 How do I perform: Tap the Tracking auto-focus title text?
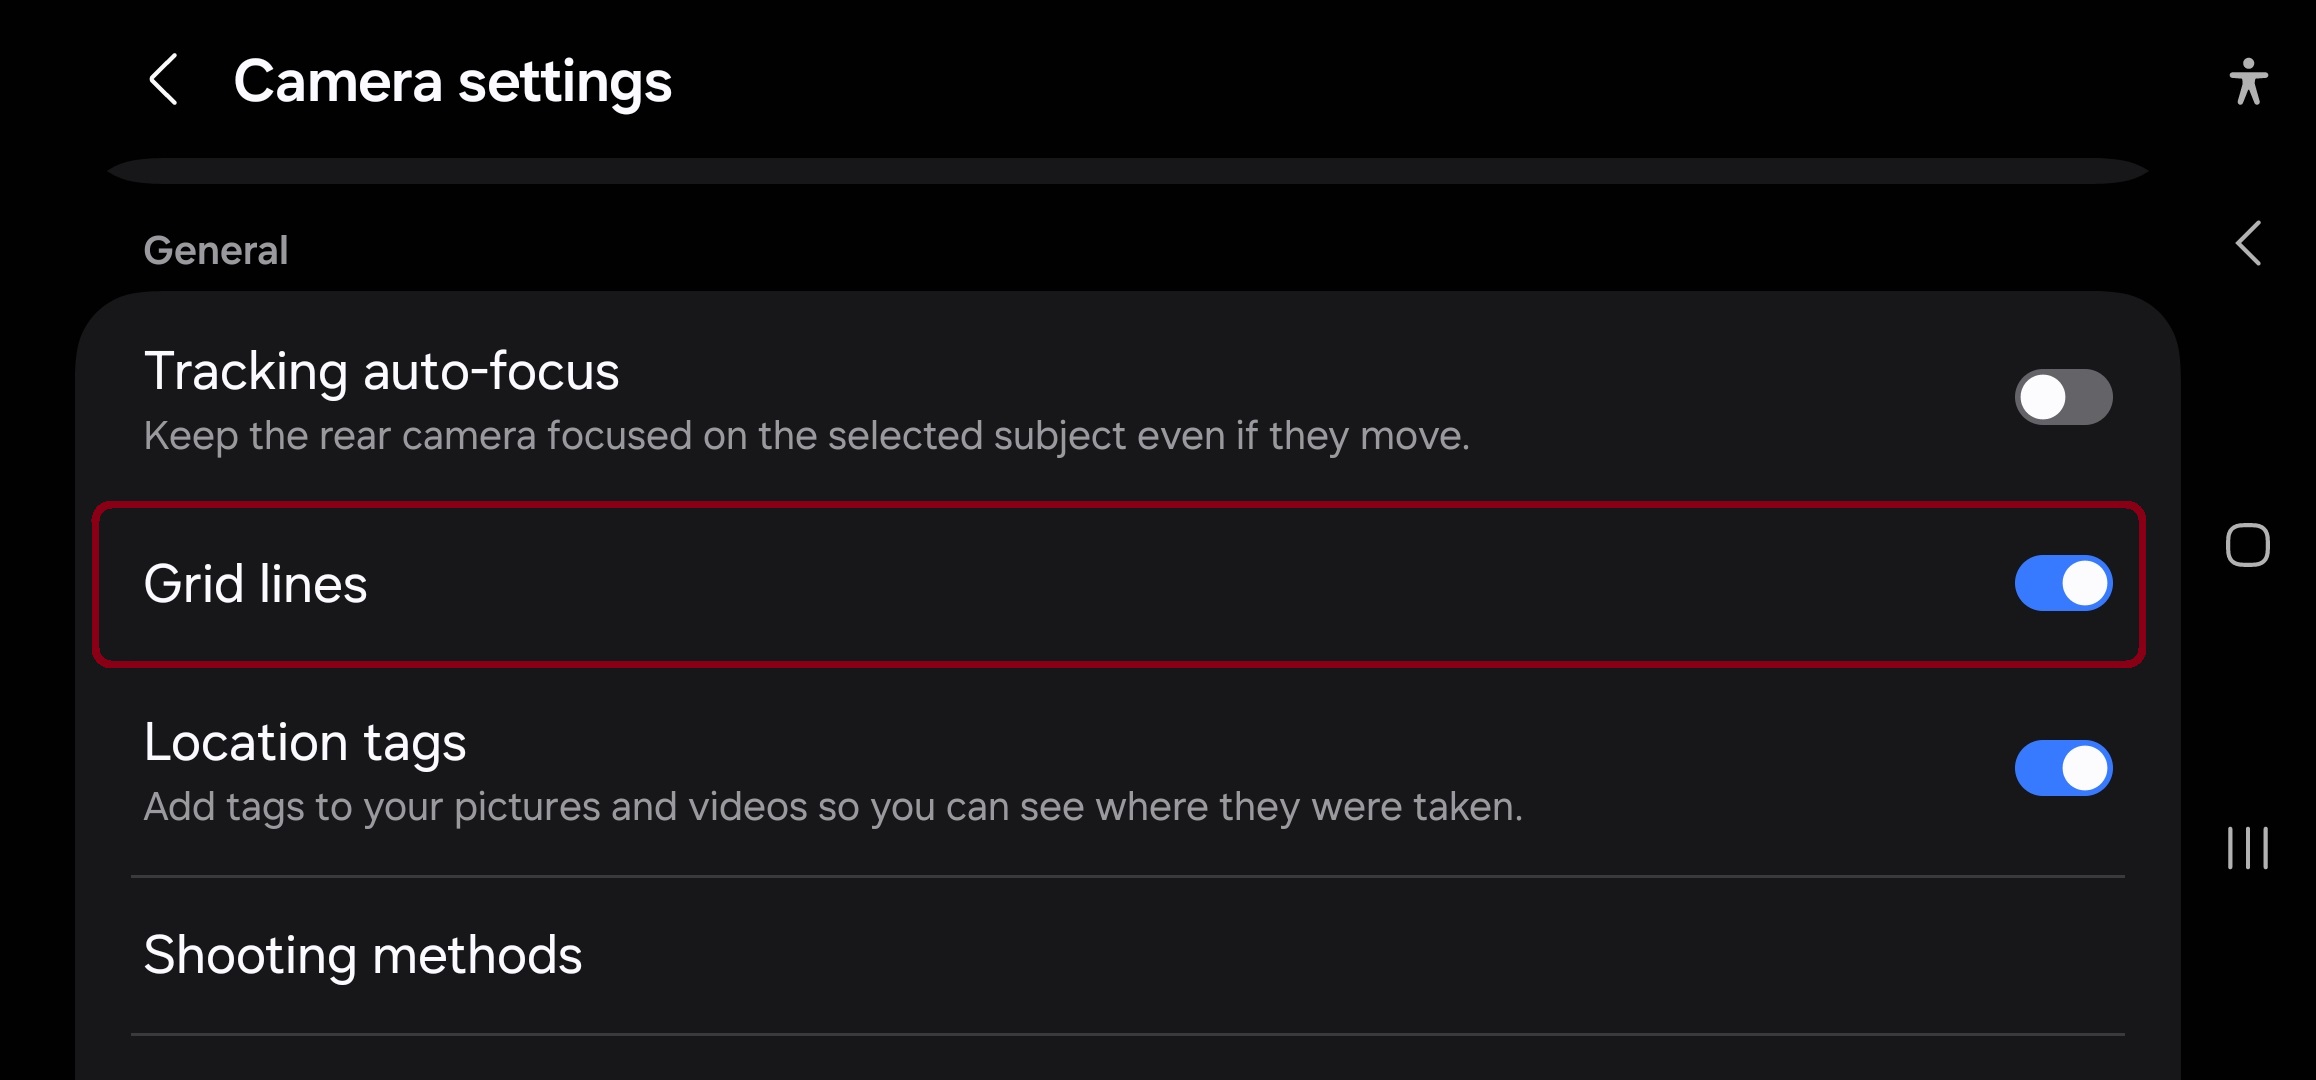pyautogui.click(x=381, y=371)
